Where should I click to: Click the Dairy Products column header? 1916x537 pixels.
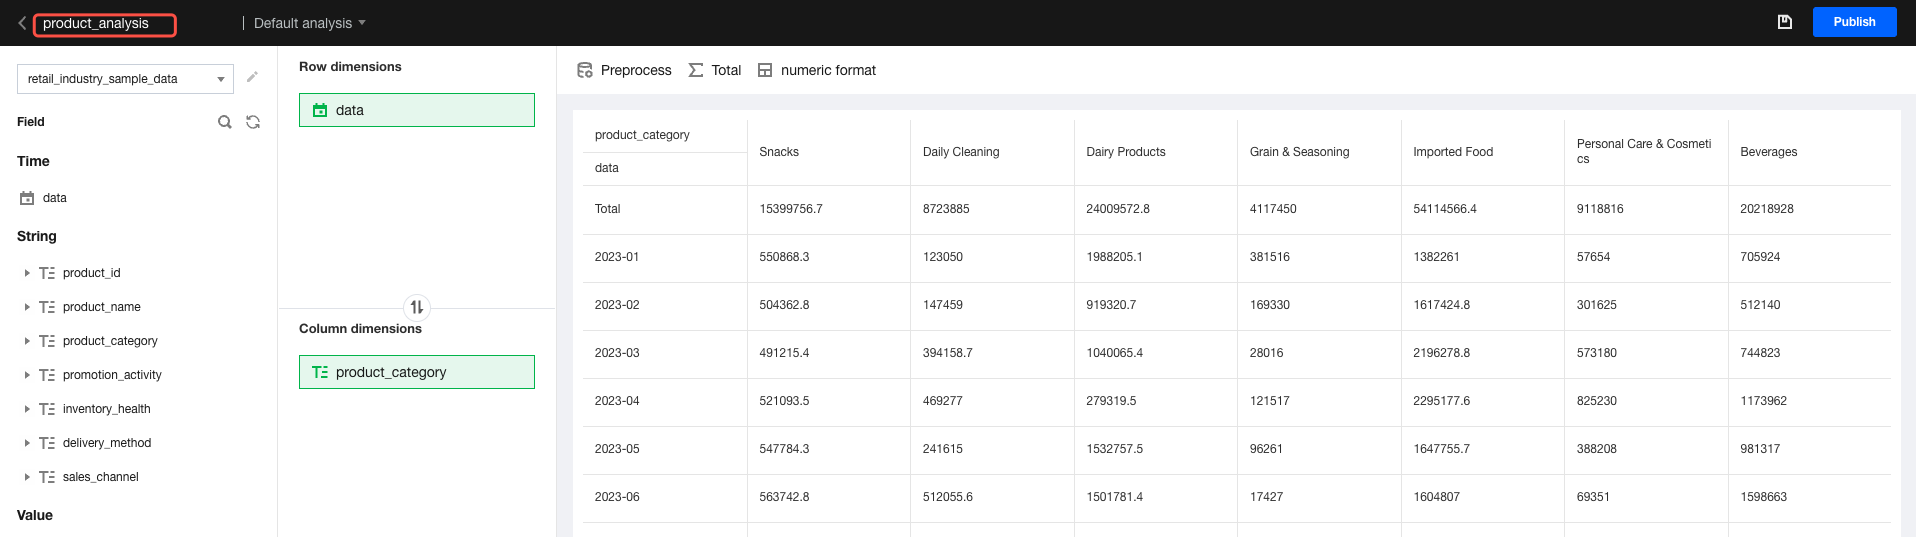click(x=1126, y=152)
